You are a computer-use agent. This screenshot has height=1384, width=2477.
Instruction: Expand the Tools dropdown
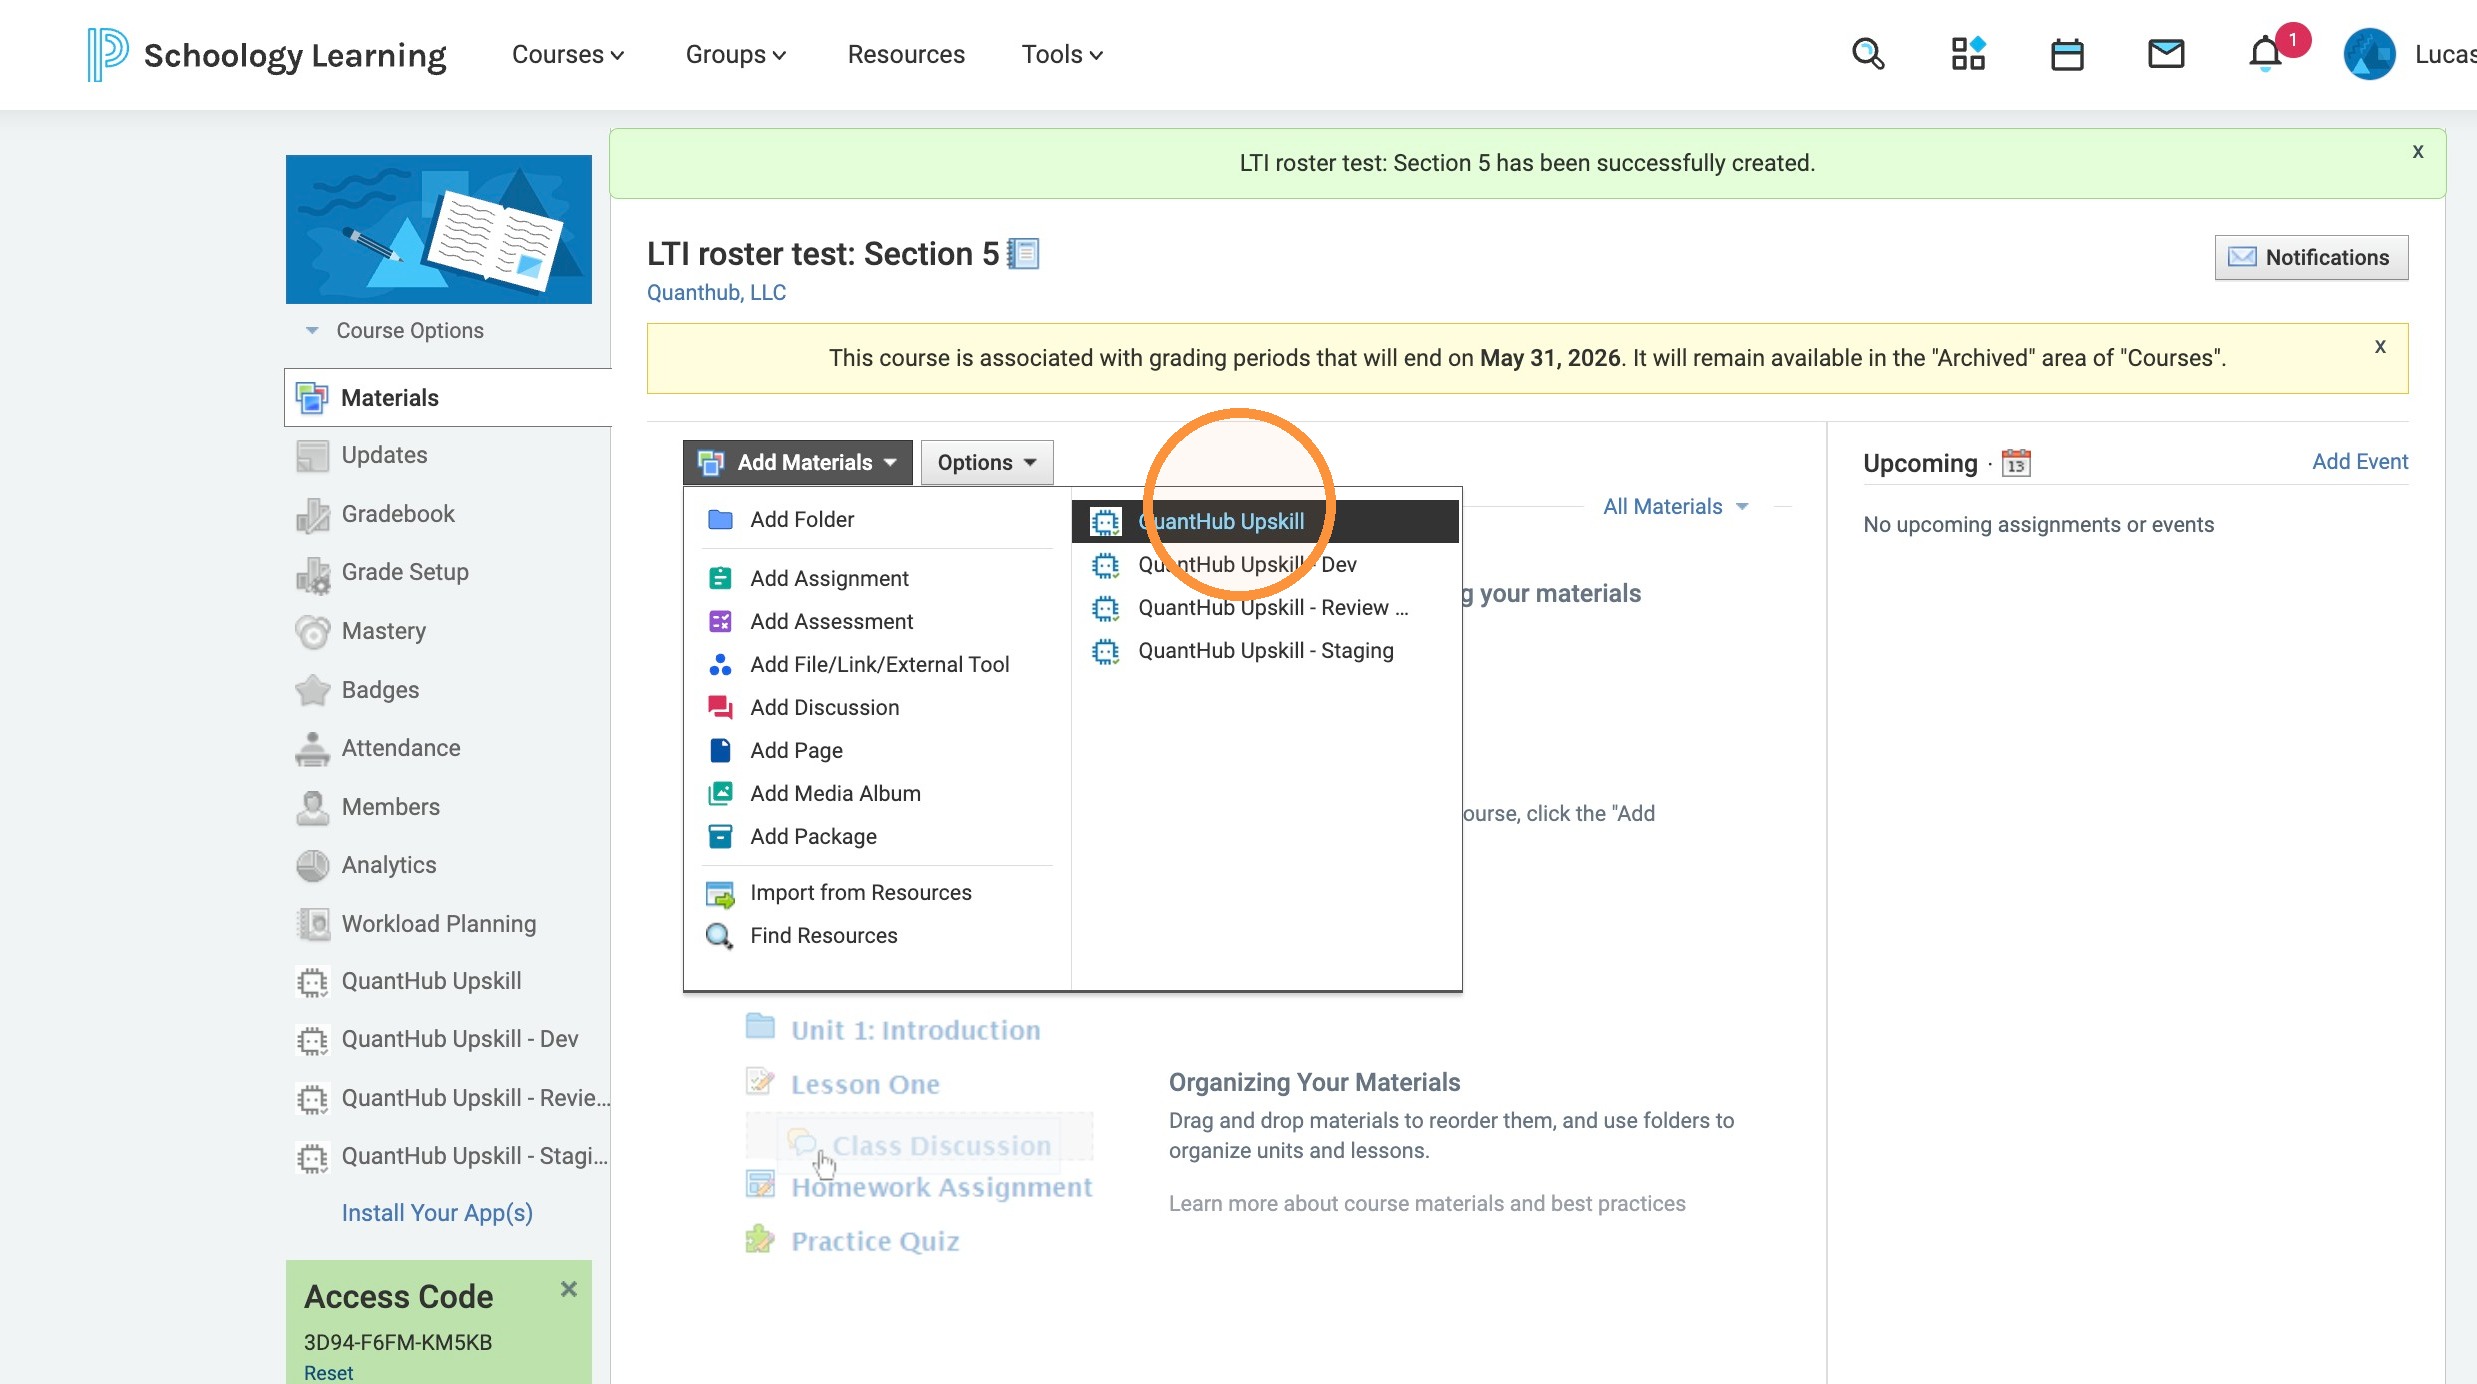pos(1062,54)
